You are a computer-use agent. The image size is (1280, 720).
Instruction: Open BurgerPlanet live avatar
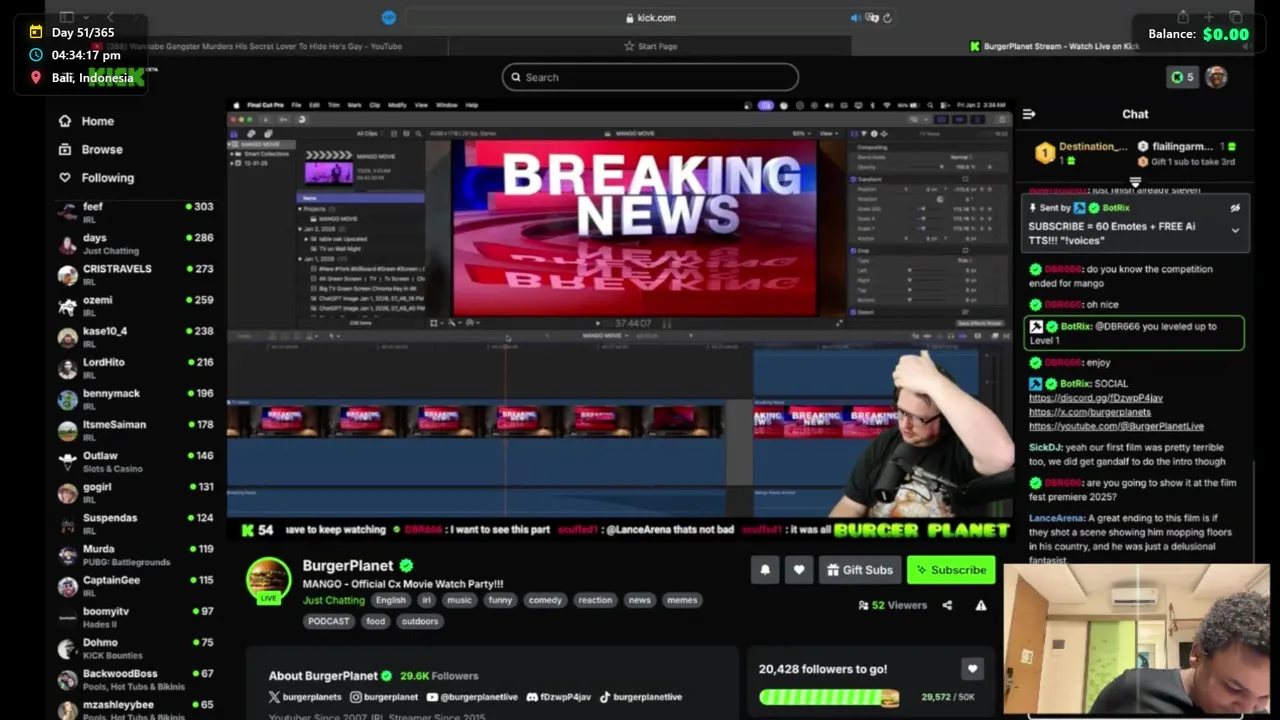(x=268, y=580)
